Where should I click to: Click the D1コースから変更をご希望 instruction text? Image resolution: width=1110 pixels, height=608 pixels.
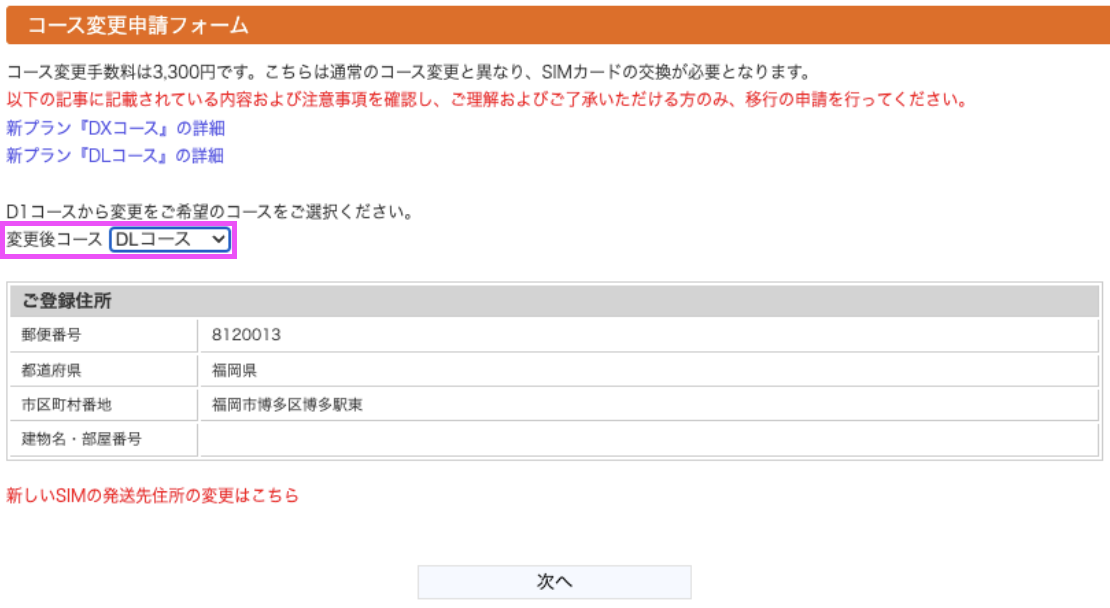pyautogui.click(x=210, y=212)
